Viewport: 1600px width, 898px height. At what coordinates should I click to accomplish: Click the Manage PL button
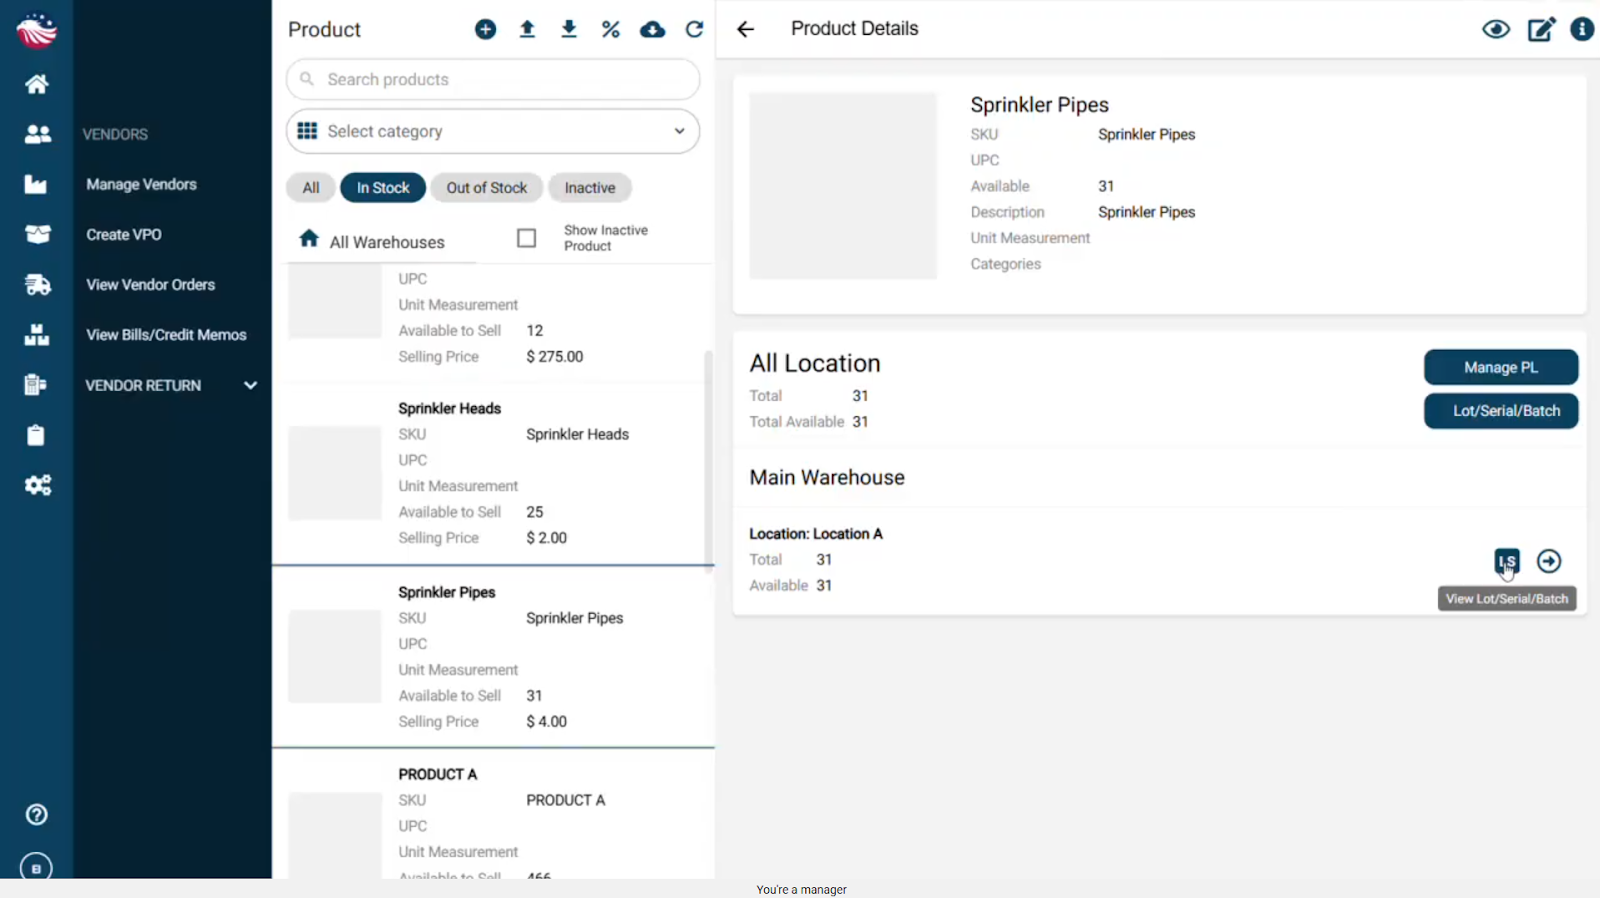coord(1500,367)
